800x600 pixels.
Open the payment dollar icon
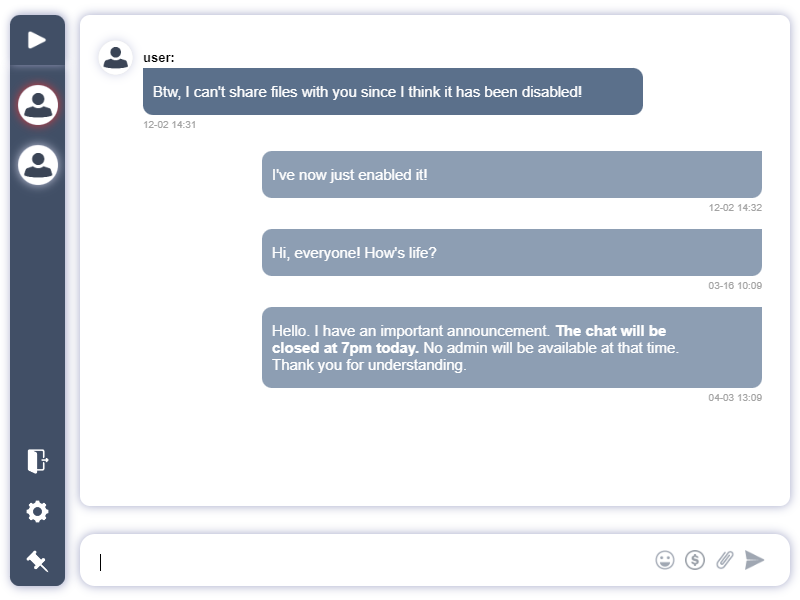[x=694, y=560]
